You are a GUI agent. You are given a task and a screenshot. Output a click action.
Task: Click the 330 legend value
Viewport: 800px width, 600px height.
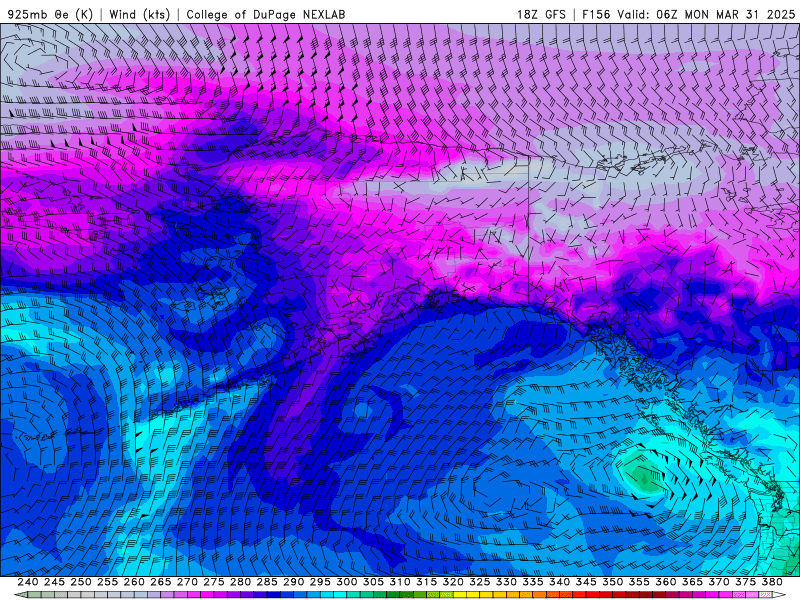click(506, 582)
